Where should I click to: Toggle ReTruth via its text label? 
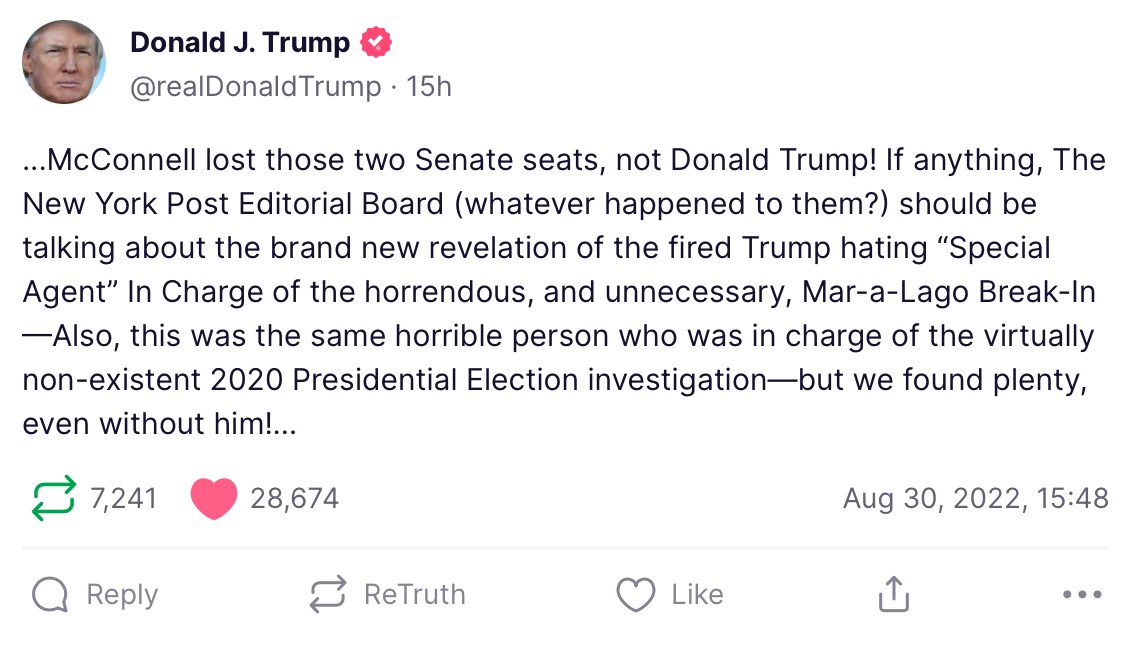click(x=414, y=595)
